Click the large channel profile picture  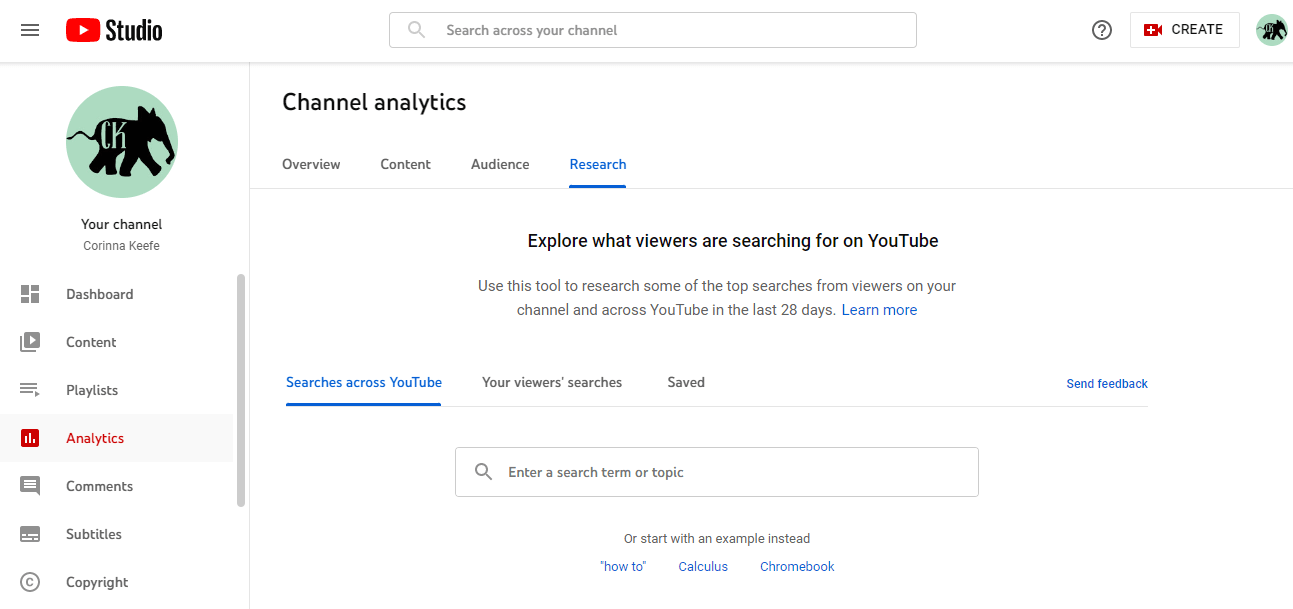pyautogui.click(x=122, y=142)
